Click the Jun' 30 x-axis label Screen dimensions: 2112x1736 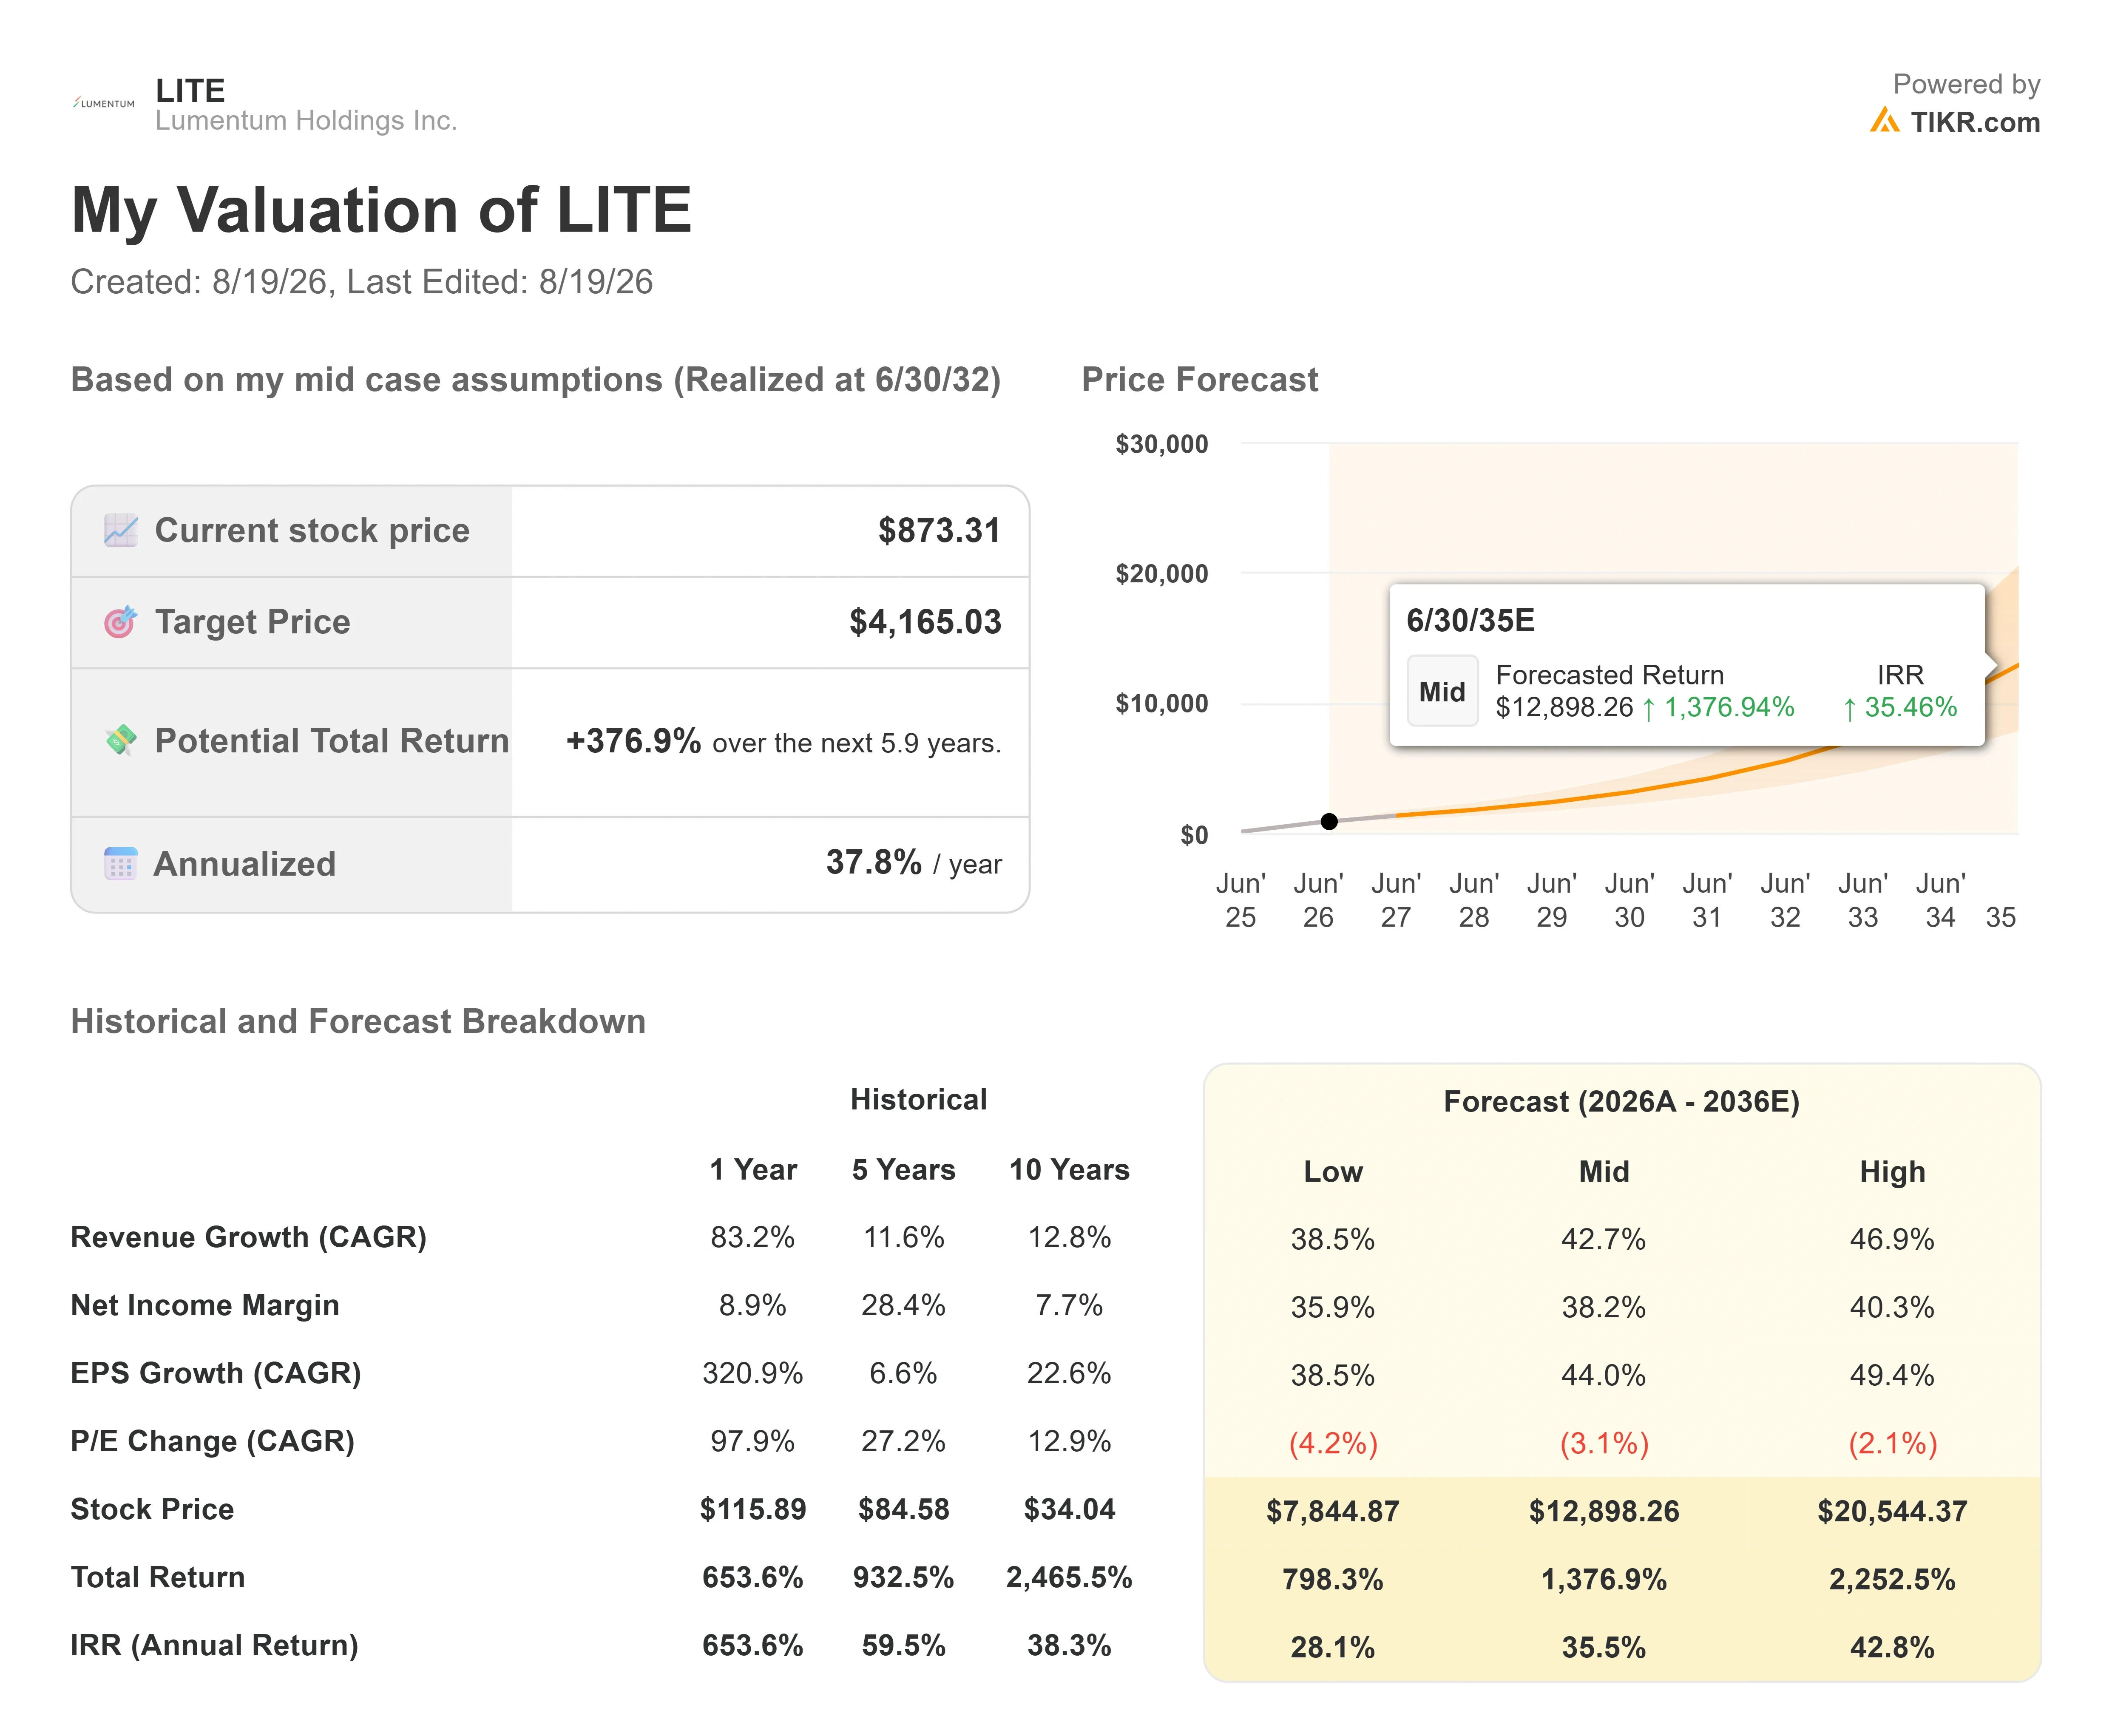point(1629,900)
